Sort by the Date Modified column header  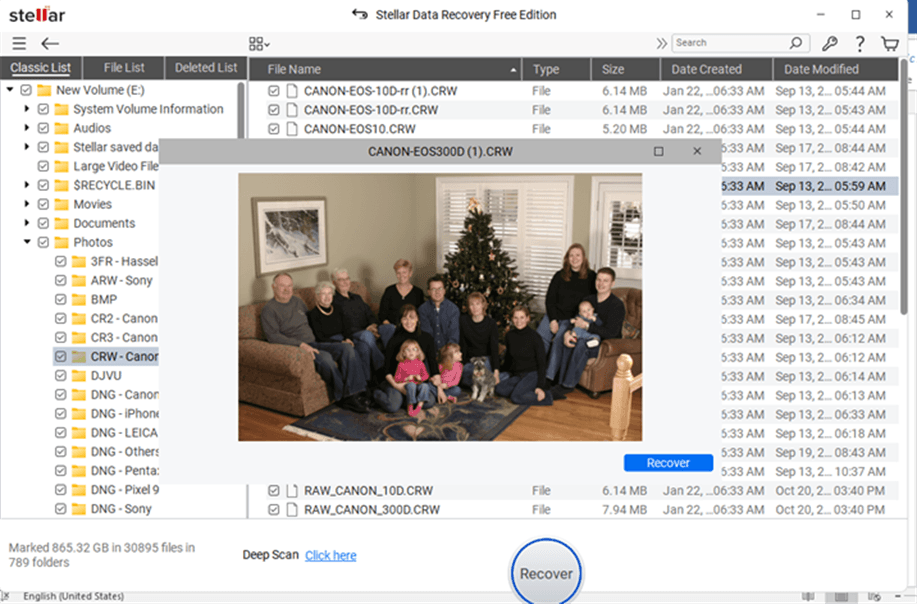point(836,69)
